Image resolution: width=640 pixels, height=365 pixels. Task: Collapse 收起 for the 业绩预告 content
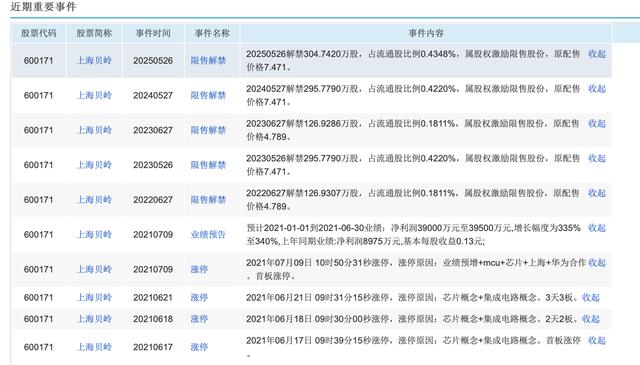[597, 228]
